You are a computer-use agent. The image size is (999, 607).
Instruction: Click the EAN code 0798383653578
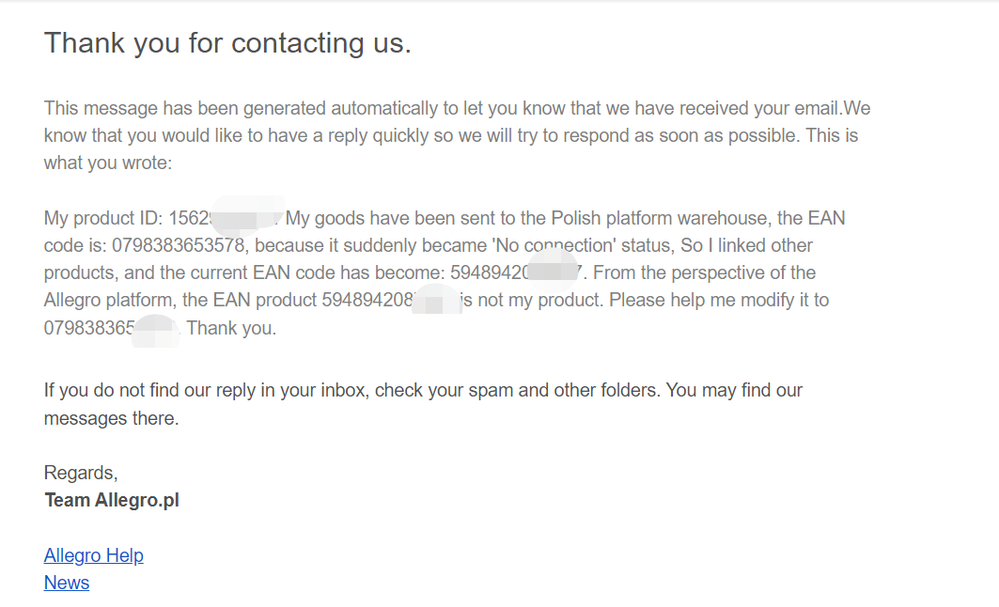pyautogui.click(x=178, y=245)
